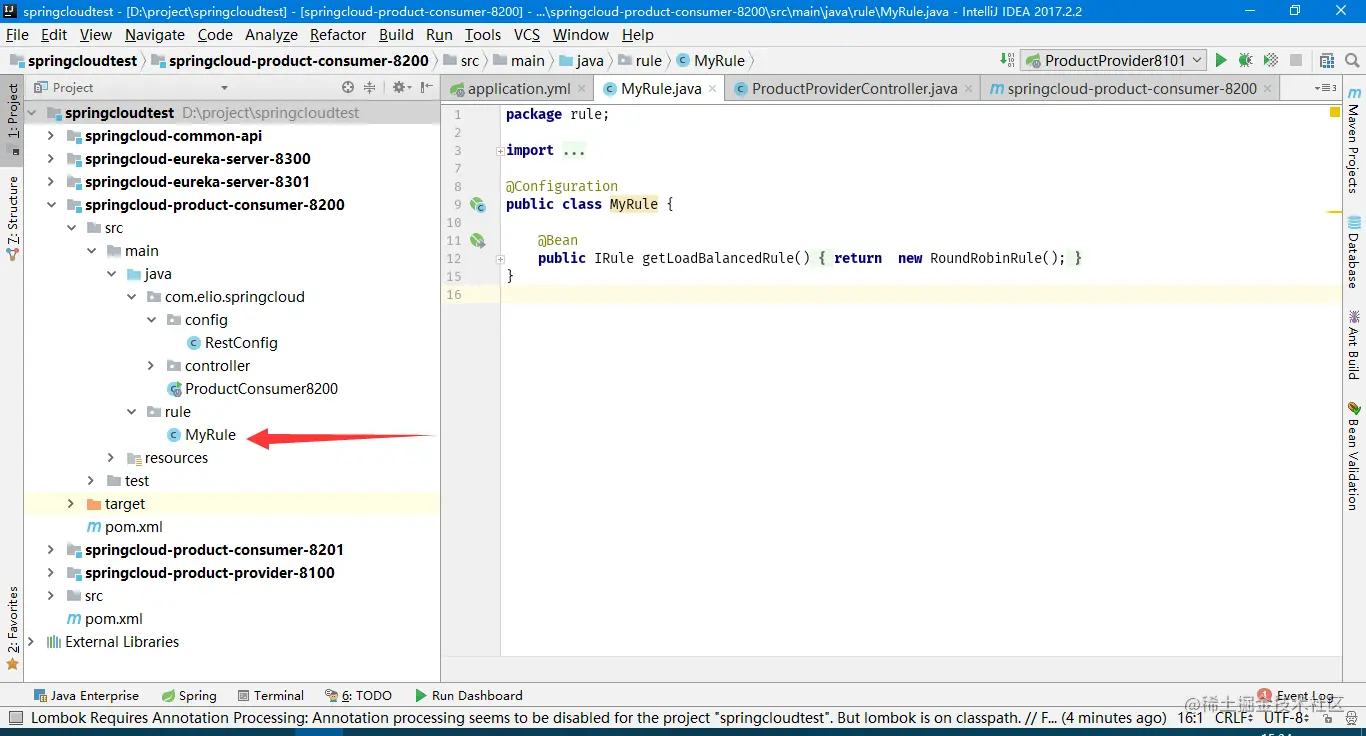This screenshot has width=1366, height=736.
Task: Run ProductProvider8101 with the green play icon
Action: pos(1221,60)
